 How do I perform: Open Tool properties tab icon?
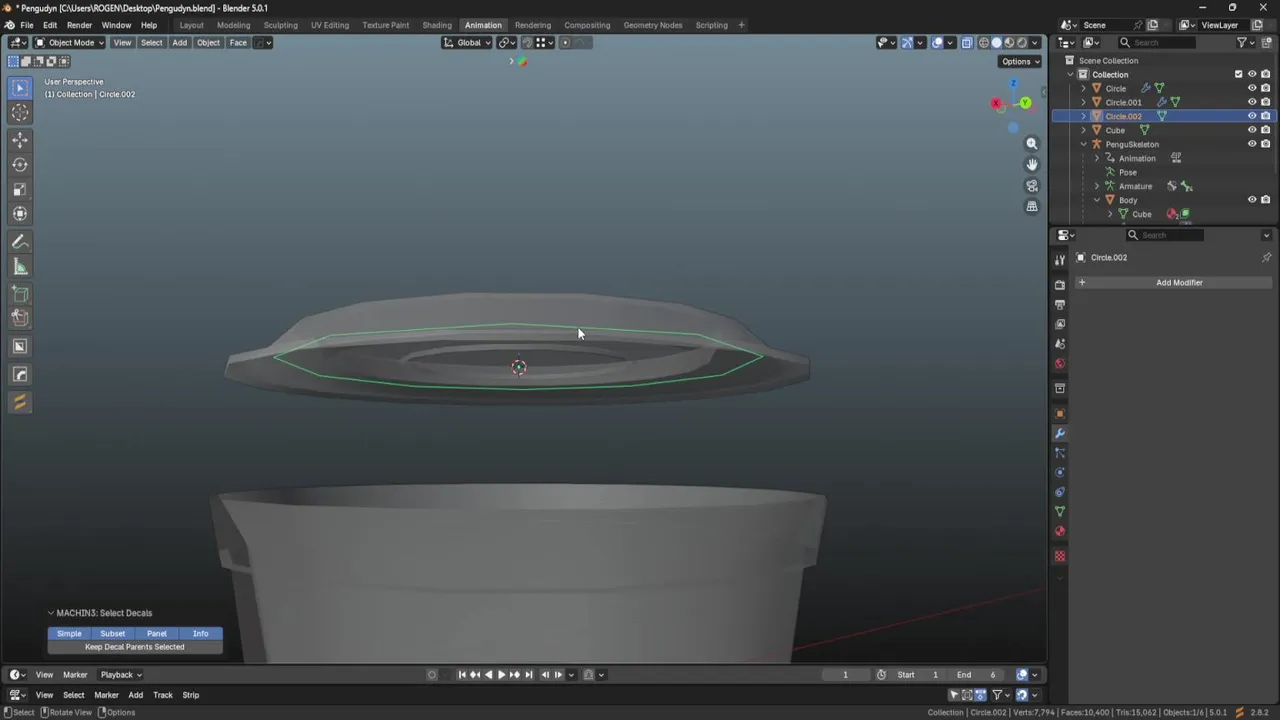[x=1060, y=260]
